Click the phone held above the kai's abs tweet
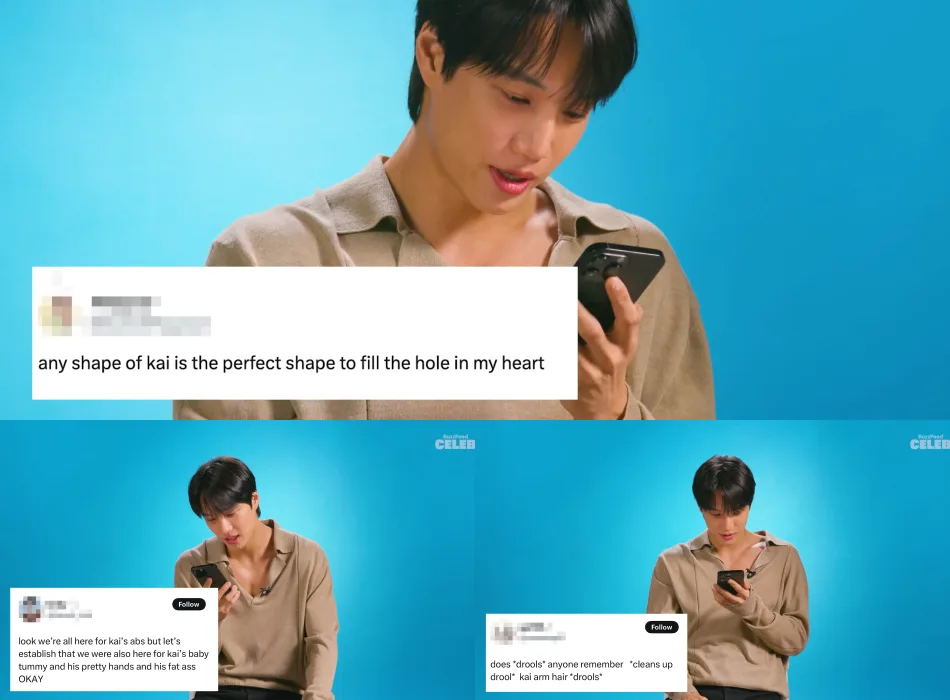 (210, 576)
